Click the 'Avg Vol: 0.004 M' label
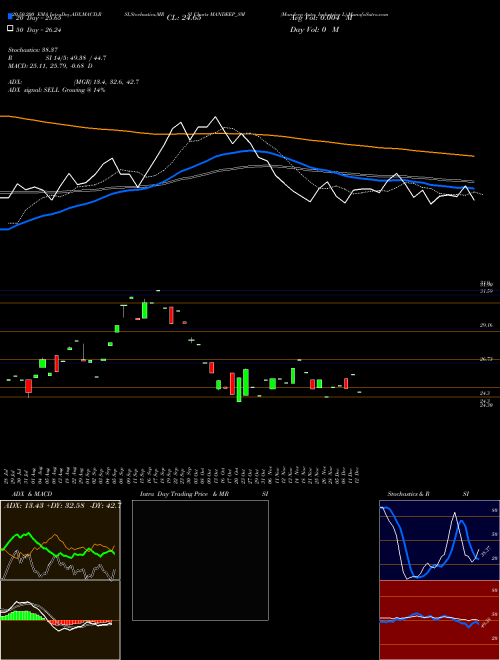The width and height of the screenshot is (500, 660). point(321,18)
